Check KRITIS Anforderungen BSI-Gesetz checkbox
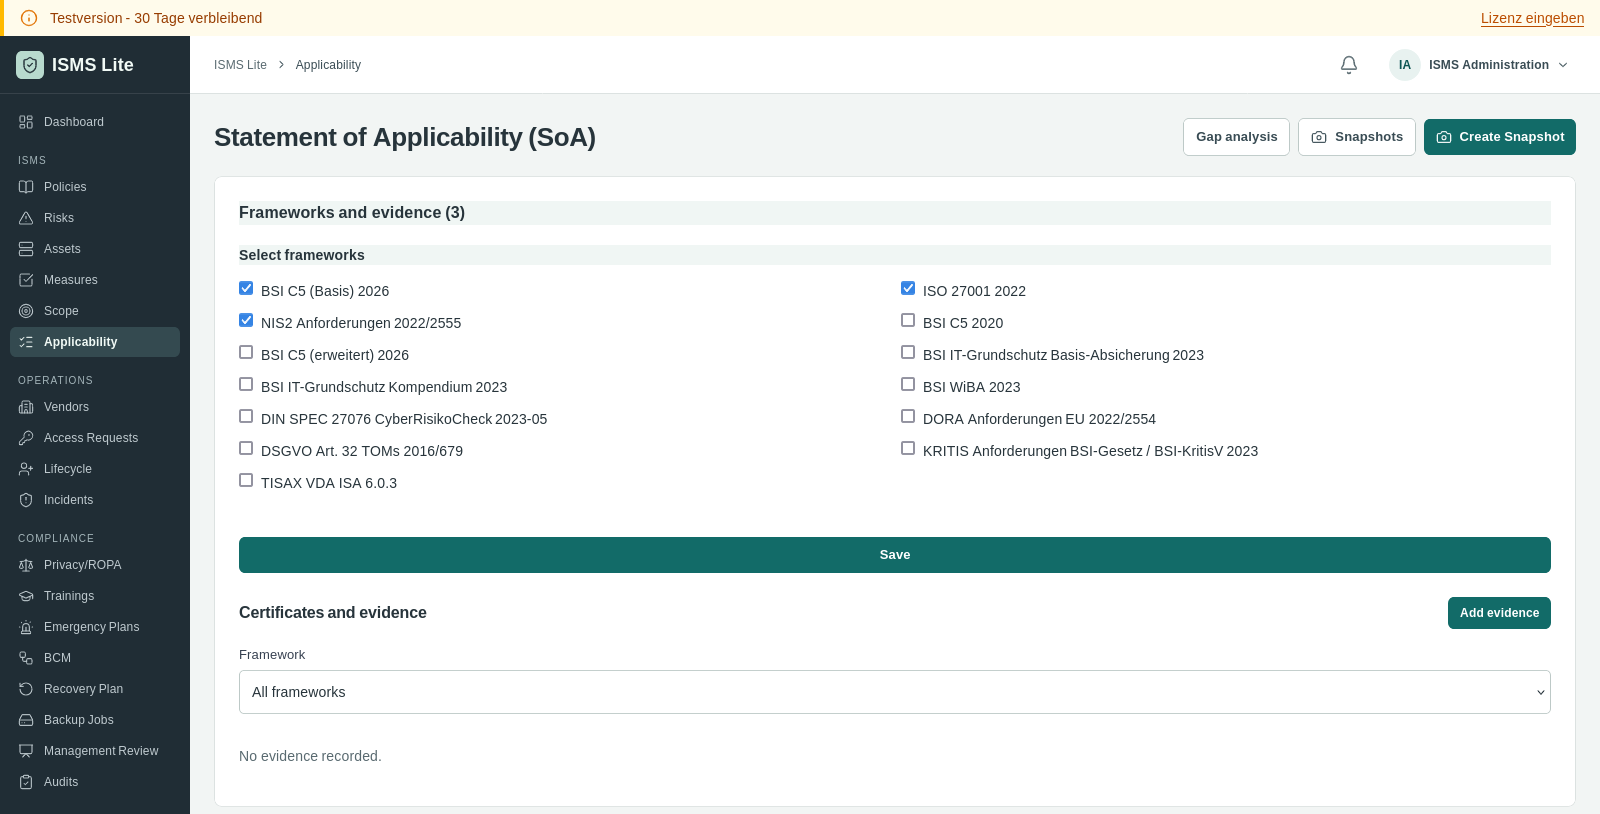This screenshot has width=1600, height=814. pos(908,448)
